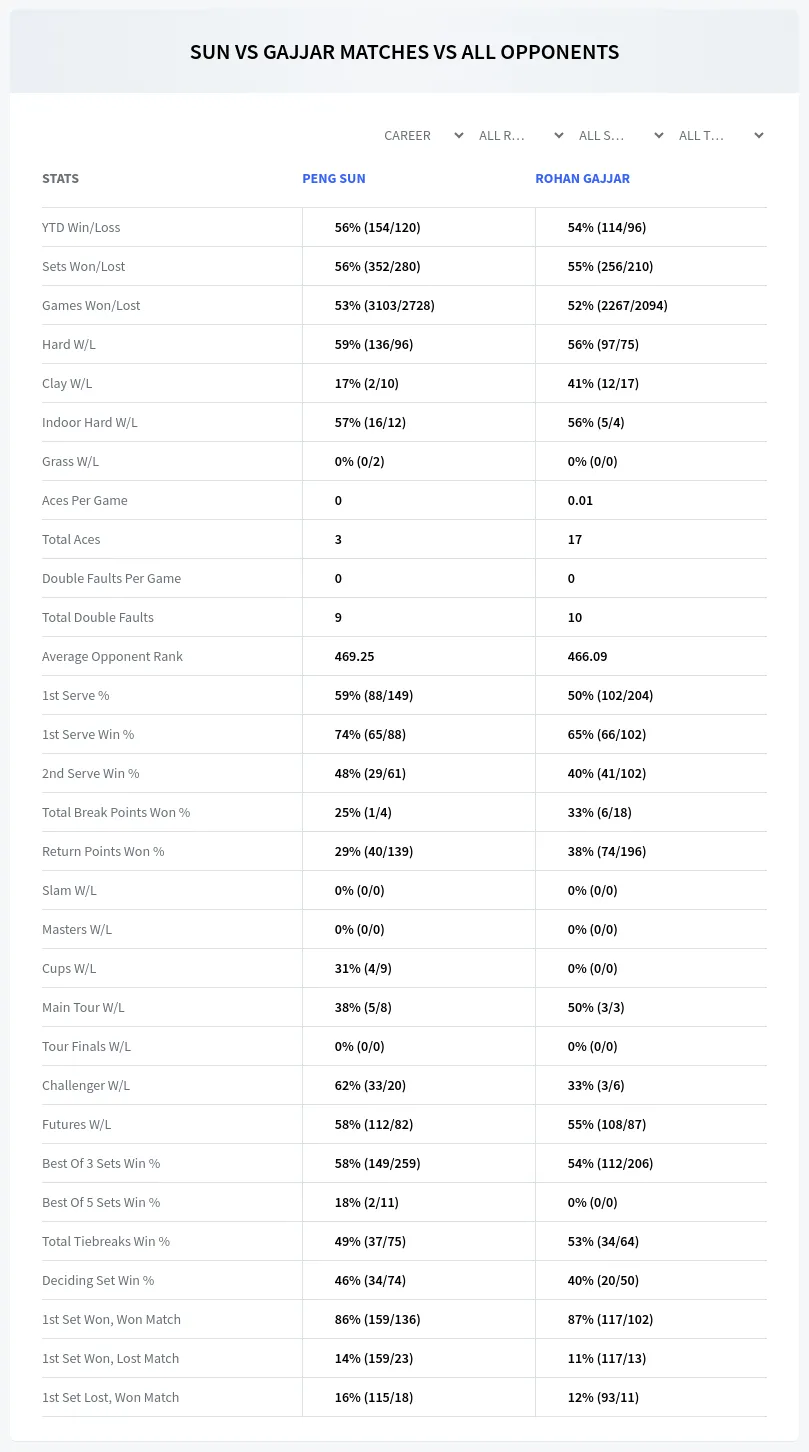Open Peng Sun's player profile link
The width and height of the screenshot is (809, 1452).
(x=334, y=178)
